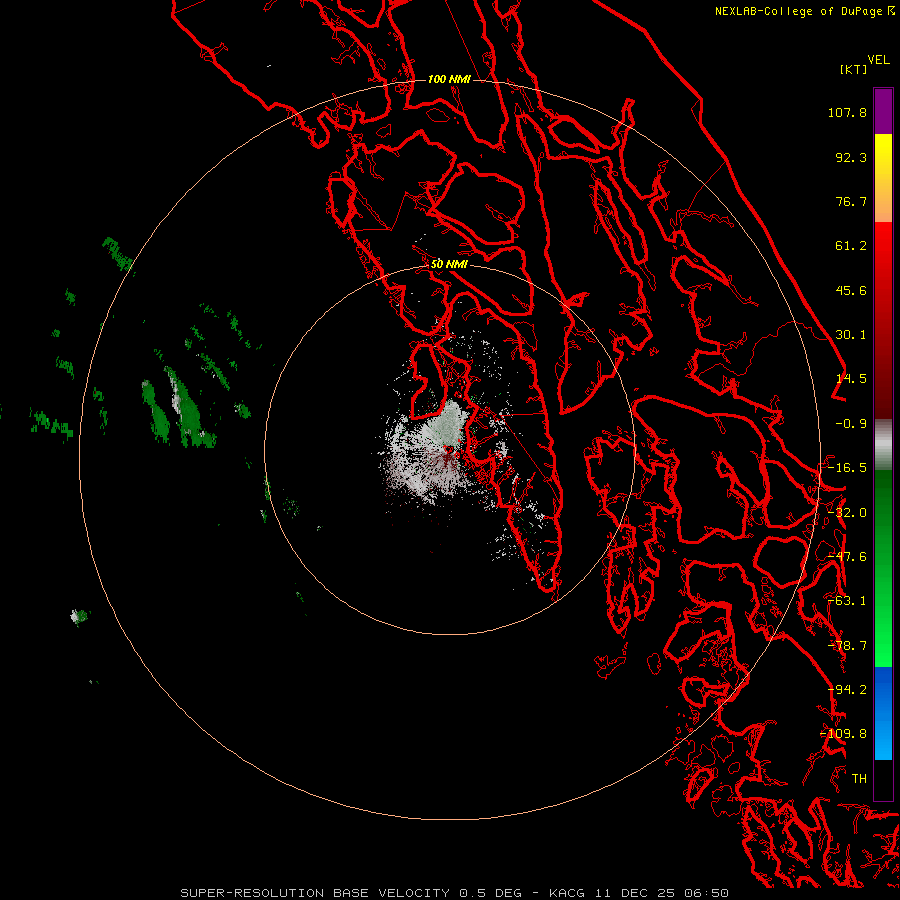
Task: Select the -94.2 scale value
Action: coord(847,690)
